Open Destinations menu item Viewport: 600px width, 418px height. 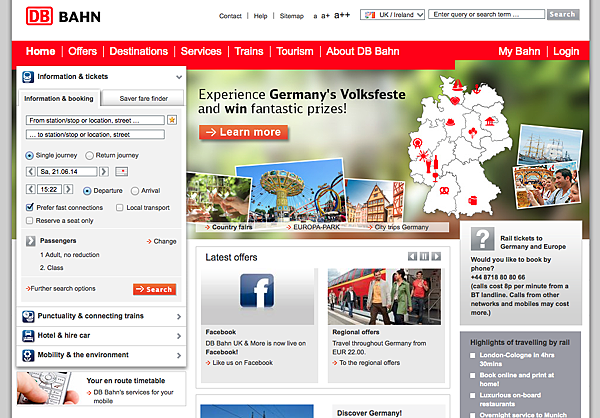click(x=139, y=51)
